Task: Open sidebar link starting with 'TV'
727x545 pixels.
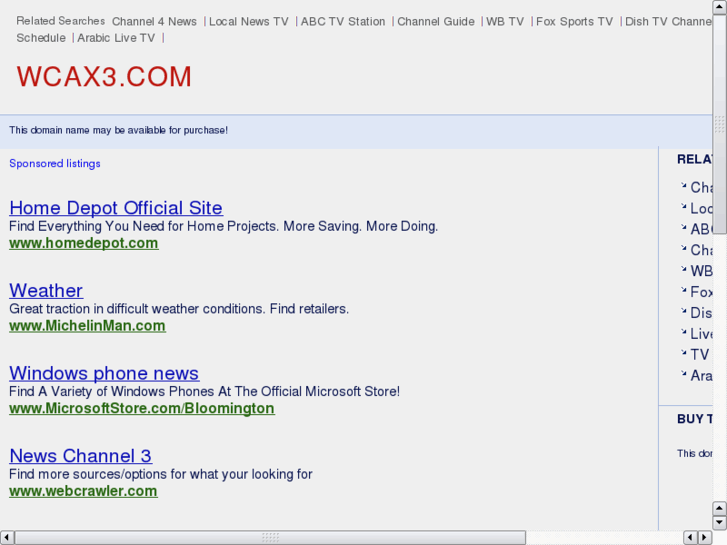Action: click(700, 354)
